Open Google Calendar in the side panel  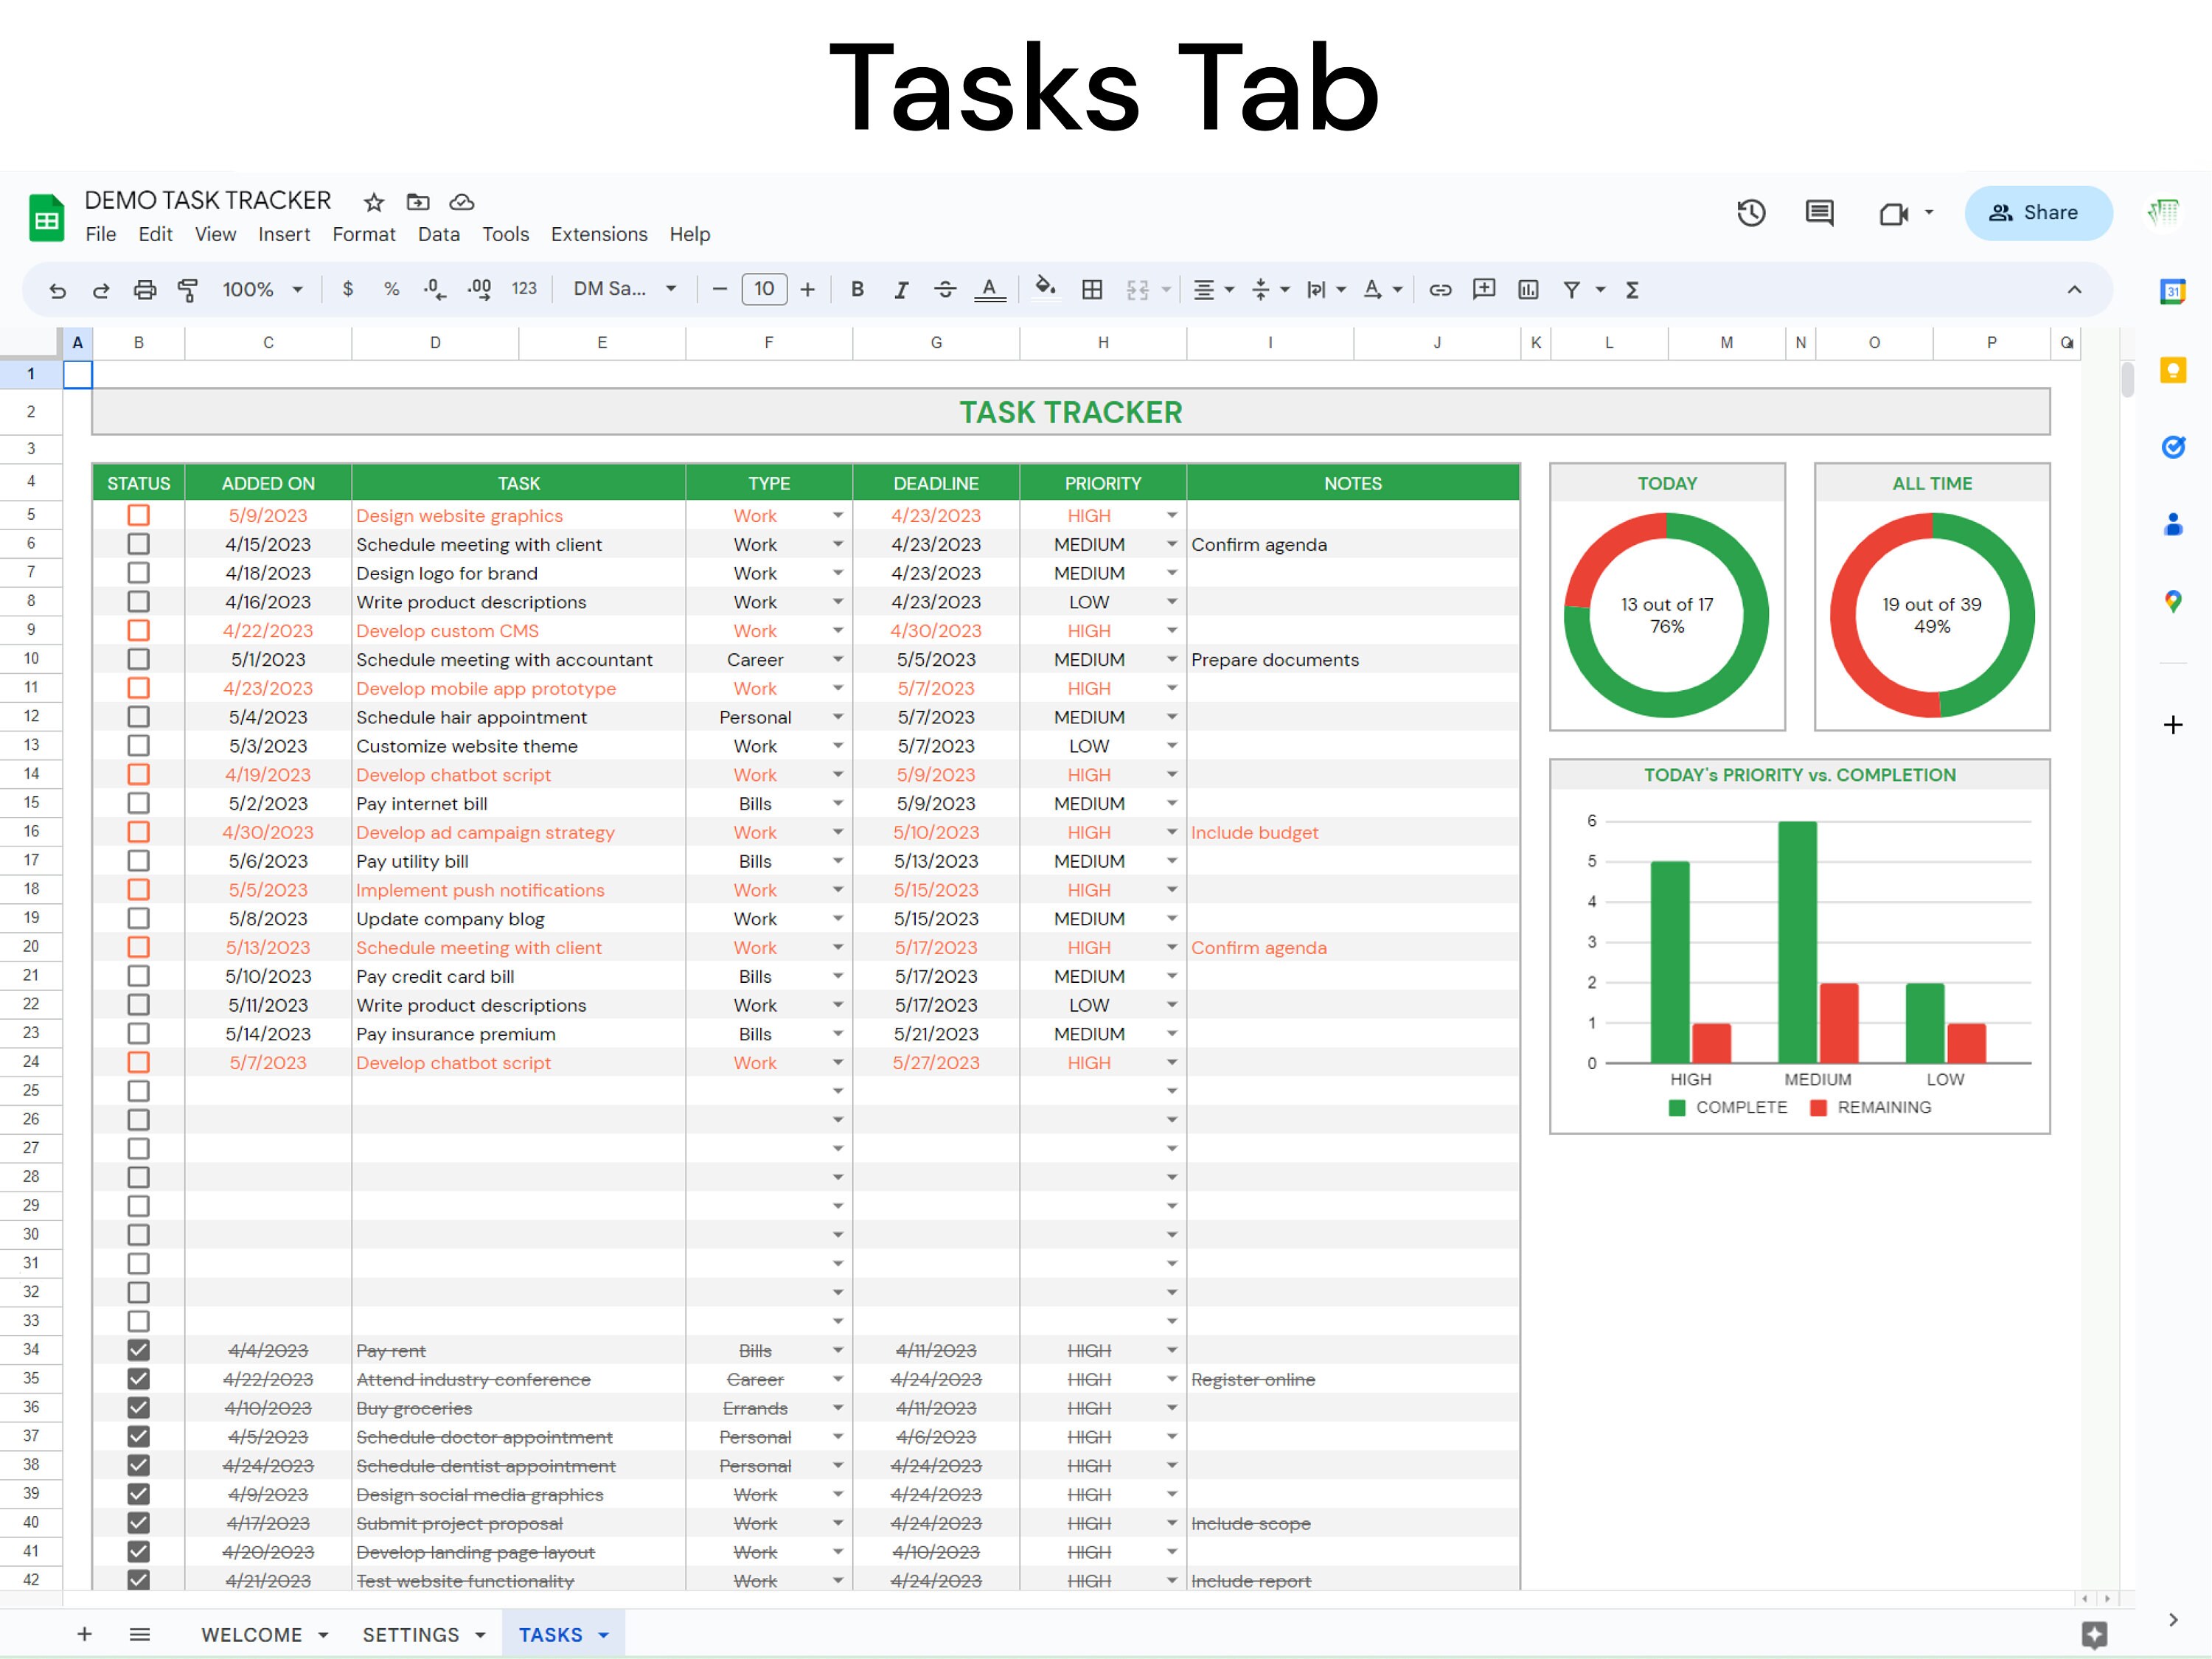[x=2172, y=291]
